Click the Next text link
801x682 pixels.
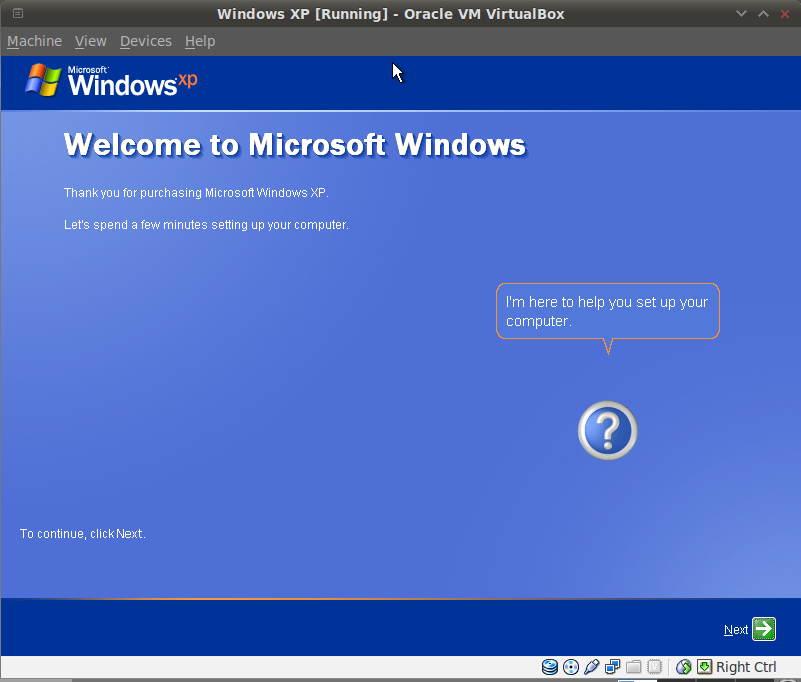coord(736,630)
